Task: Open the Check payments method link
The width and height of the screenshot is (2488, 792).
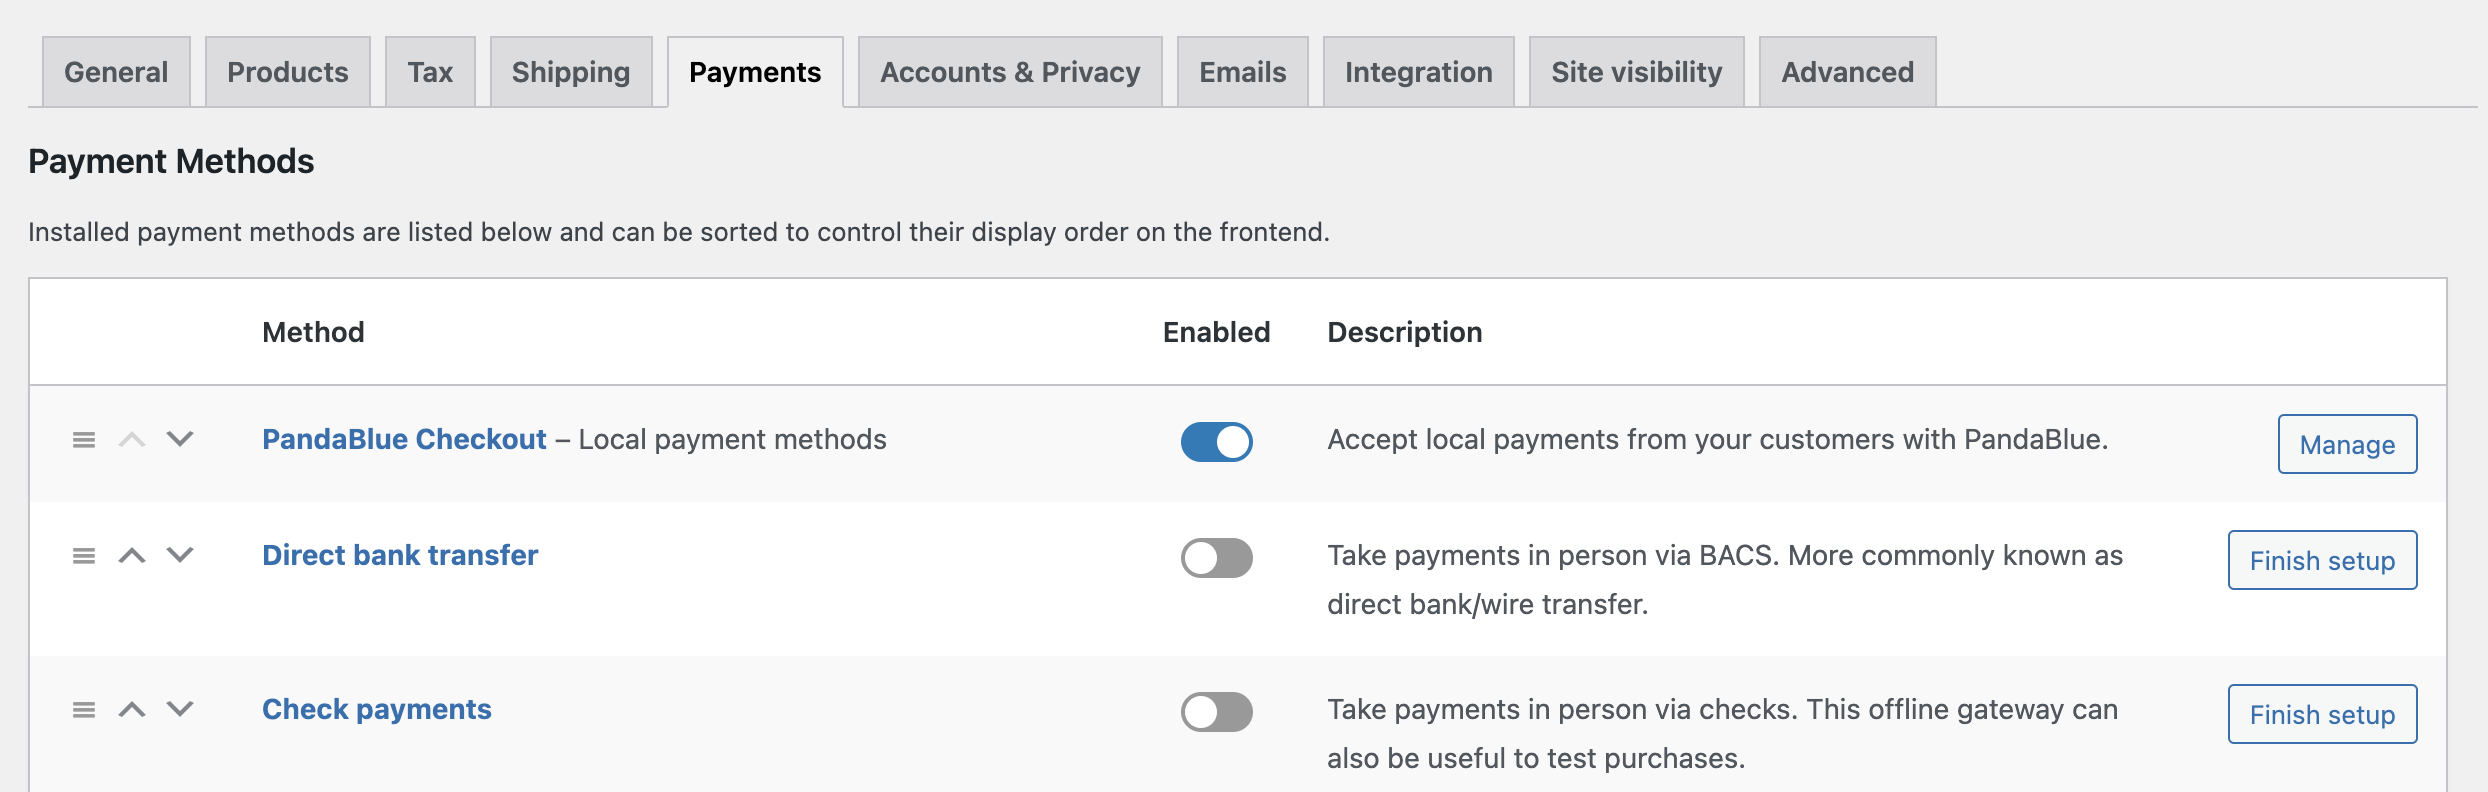Action: click(377, 710)
